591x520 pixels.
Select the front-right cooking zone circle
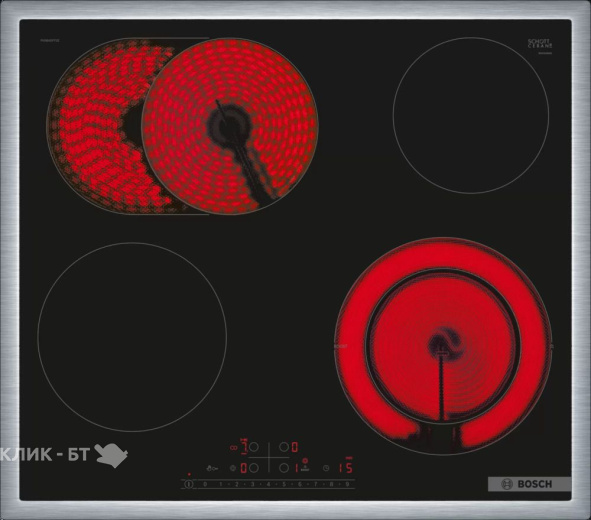pyautogui.click(x=284, y=468)
